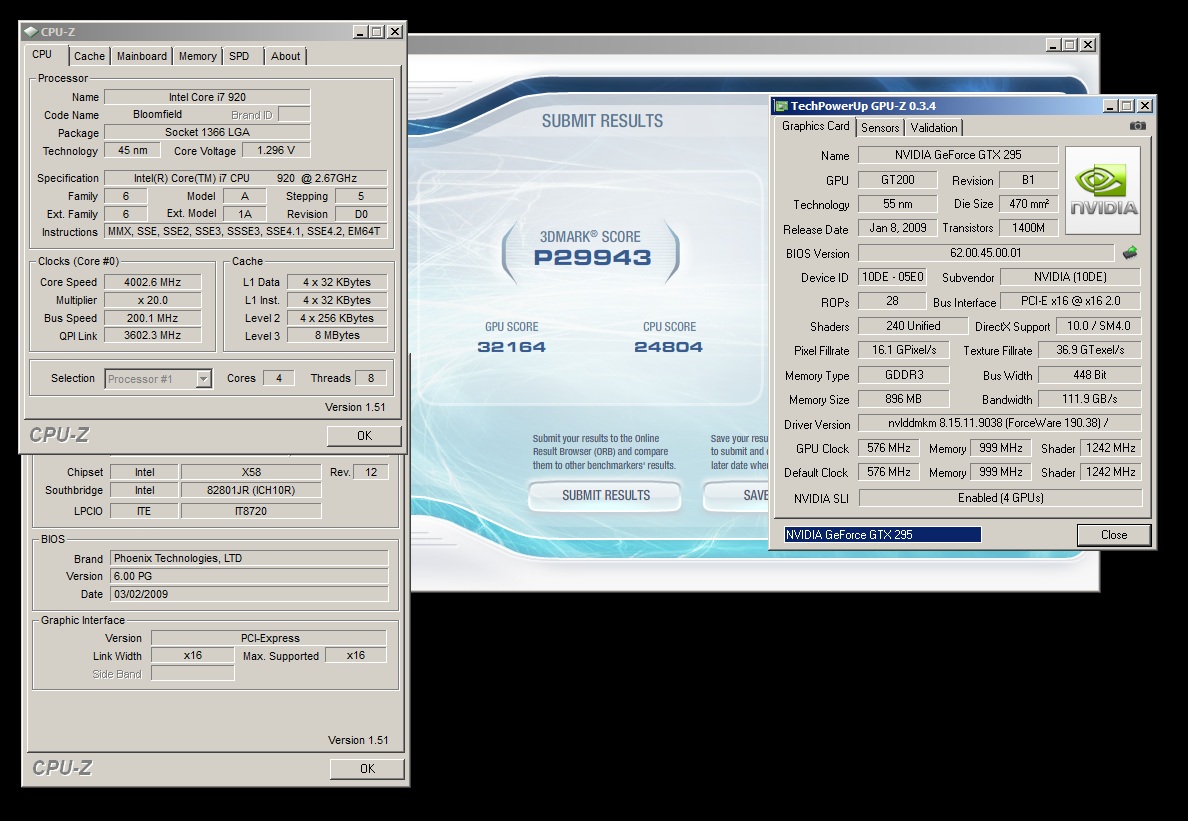This screenshot has width=1188, height=821.
Task: Minimize the GPU-Z window
Action: tap(1111, 106)
